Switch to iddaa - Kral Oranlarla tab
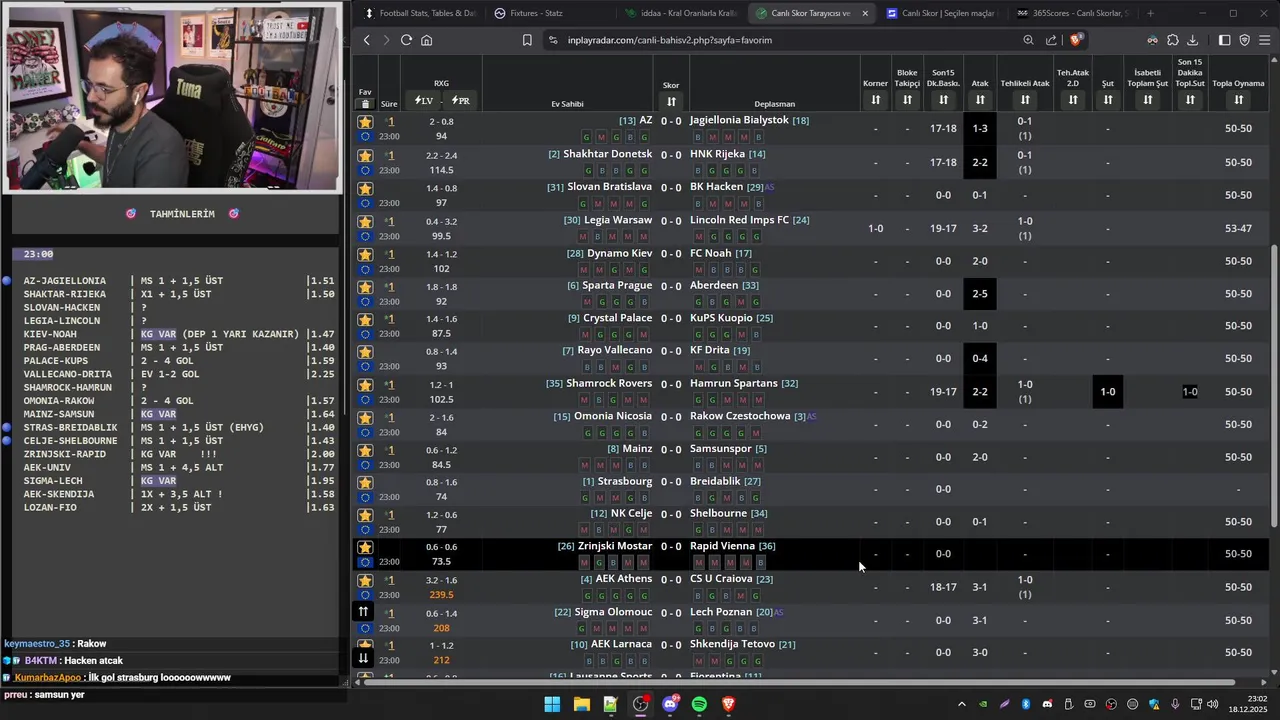The width and height of the screenshot is (1280, 720). pos(680,13)
